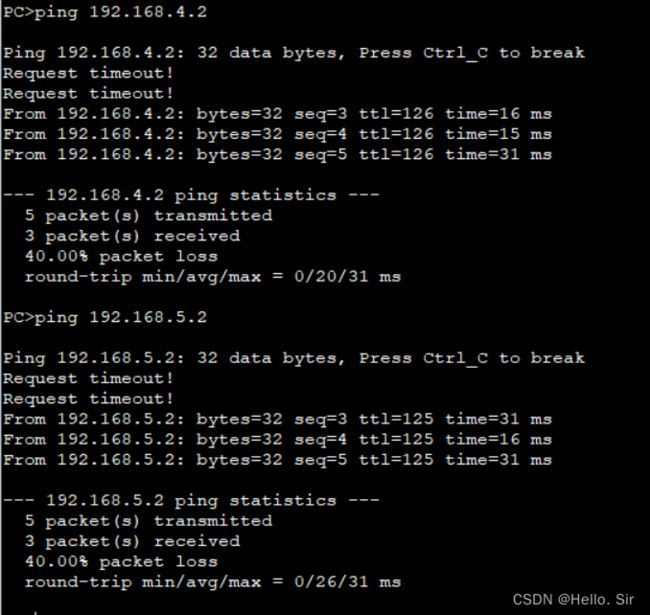650x615 pixels.
Task: Click the '192.168.4.2 ping statistics' header
Action: pyautogui.click(x=191, y=195)
